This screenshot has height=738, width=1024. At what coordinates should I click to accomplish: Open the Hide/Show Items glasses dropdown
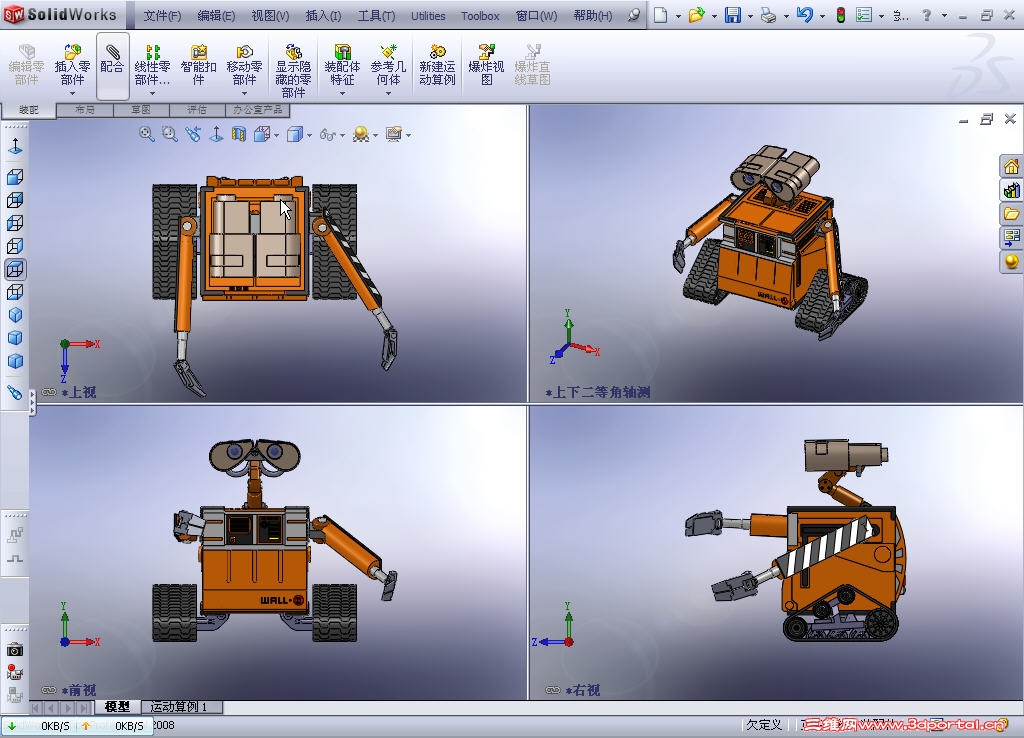pyautogui.click(x=342, y=135)
